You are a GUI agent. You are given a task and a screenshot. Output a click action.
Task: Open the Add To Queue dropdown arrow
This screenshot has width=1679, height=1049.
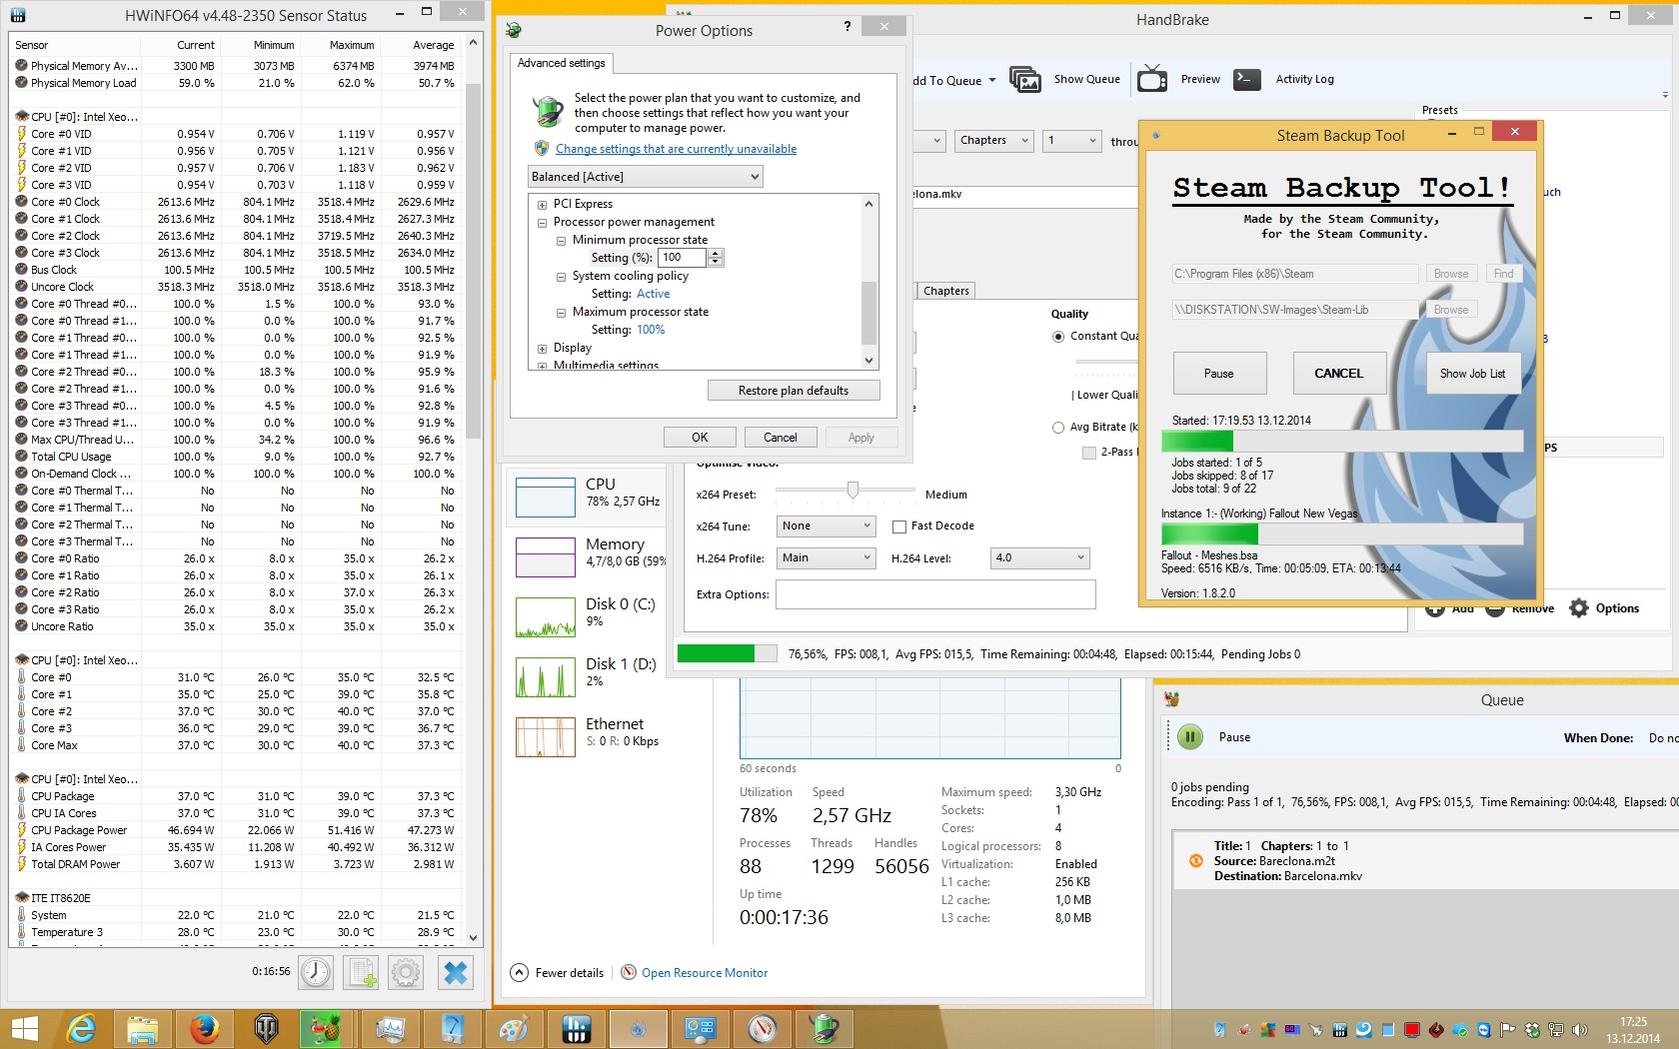coord(992,80)
